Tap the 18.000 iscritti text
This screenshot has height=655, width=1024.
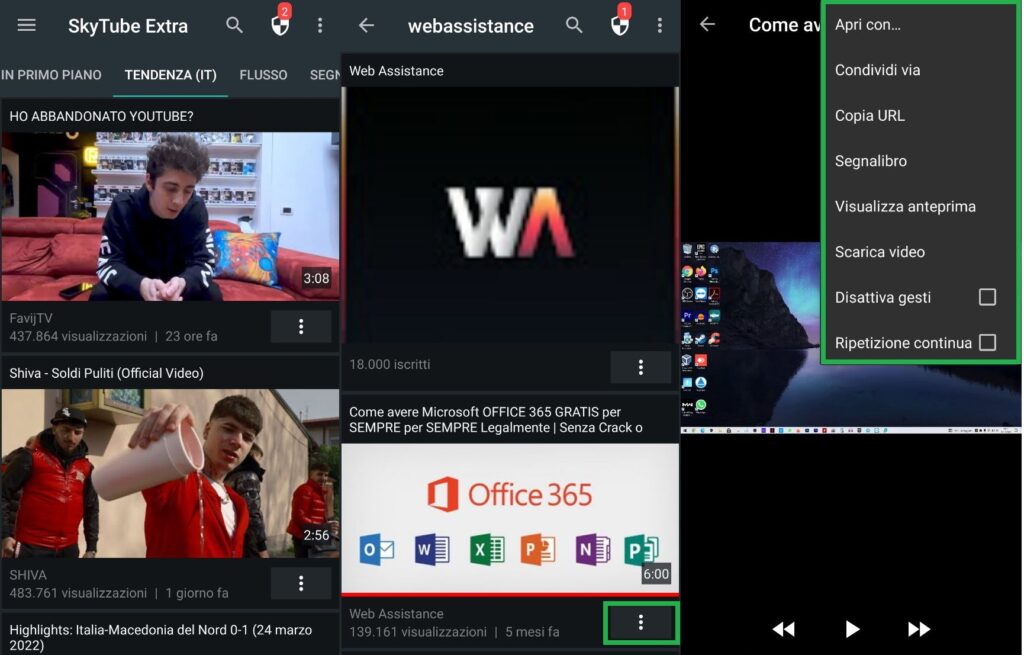tap(389, 364)
